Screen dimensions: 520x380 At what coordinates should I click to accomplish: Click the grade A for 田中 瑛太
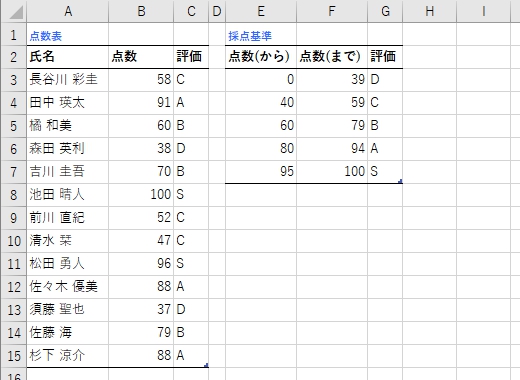coord(191,103)
